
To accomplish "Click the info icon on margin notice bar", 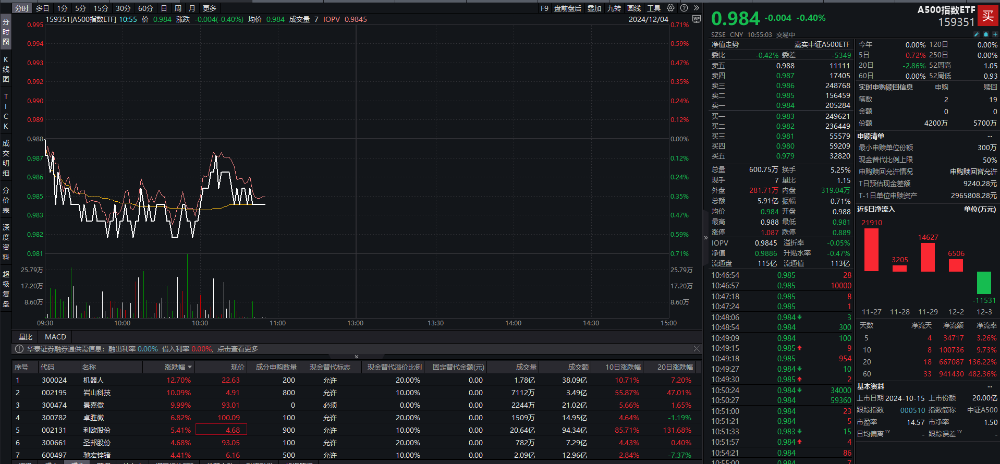I will [x=17, y=349].
